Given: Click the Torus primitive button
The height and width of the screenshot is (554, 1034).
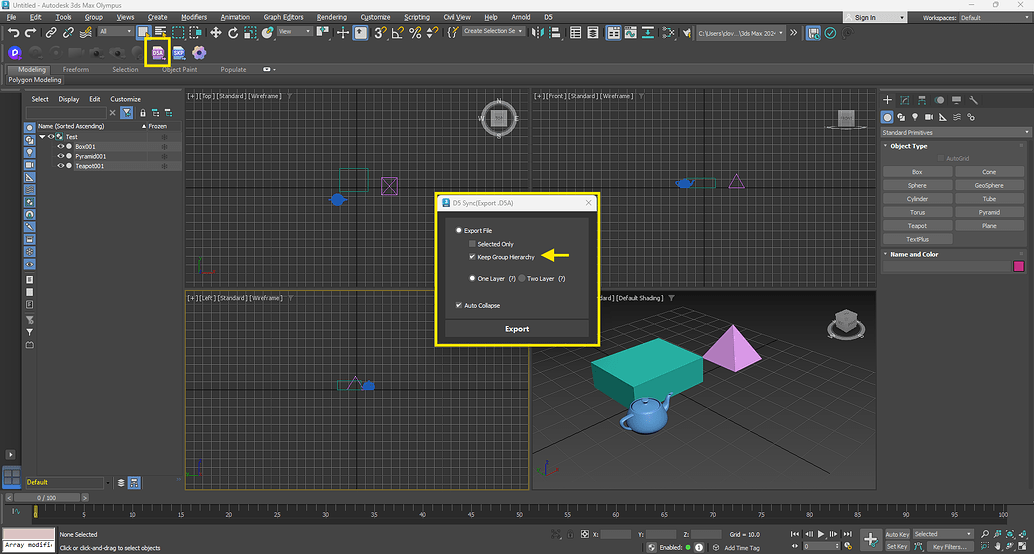Looking at the screenshot, I should [x=917, y=212].
